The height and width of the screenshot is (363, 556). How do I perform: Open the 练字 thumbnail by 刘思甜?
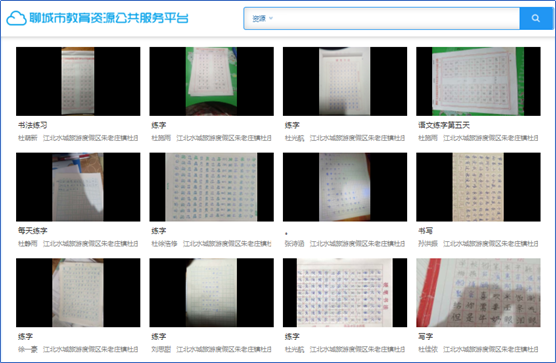point(211,292)
